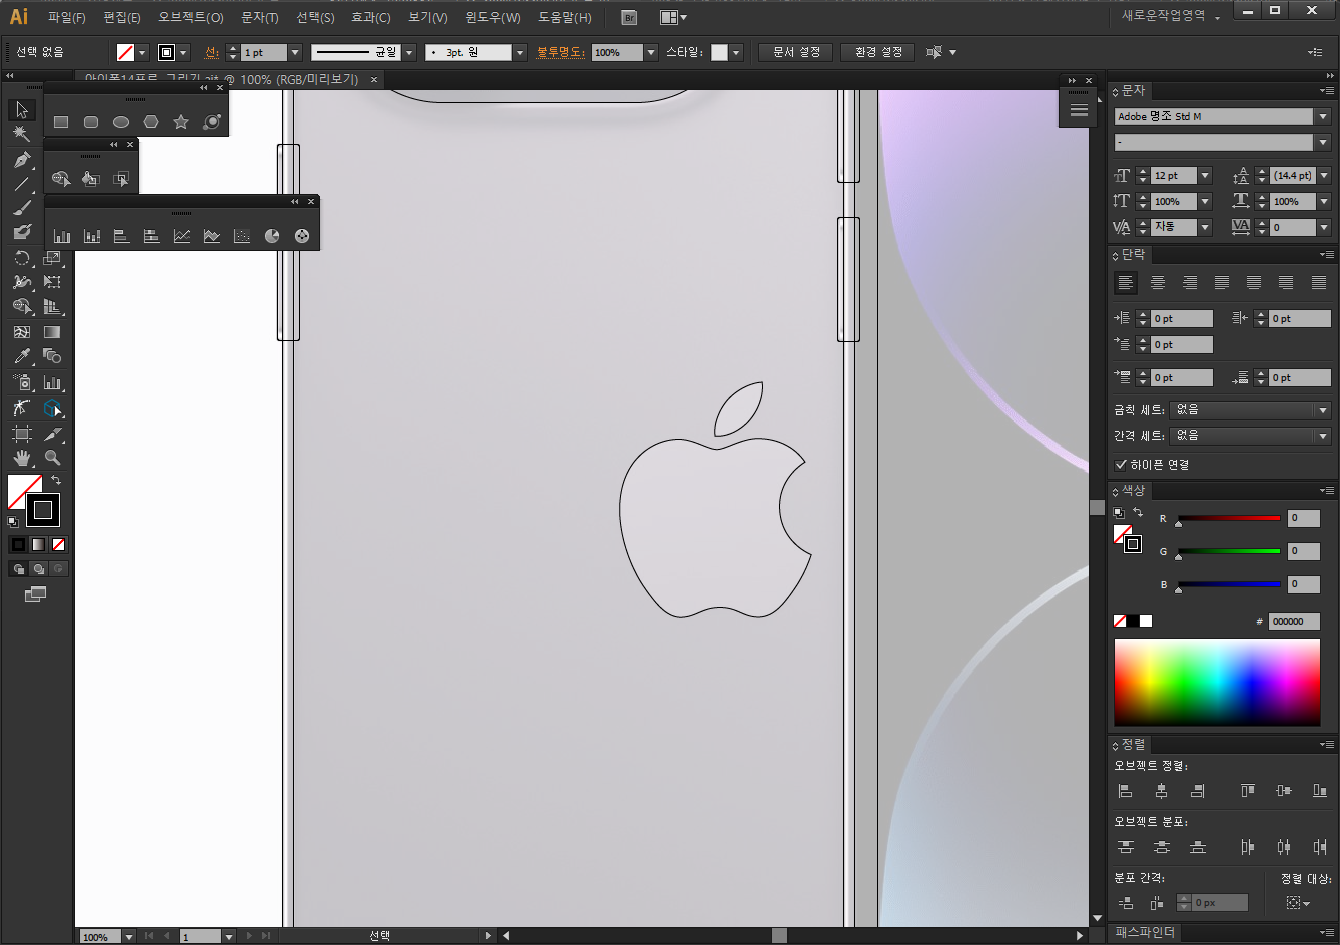
Task: Open the Adobe Bridge button
Action: click(x=629, y=17)
